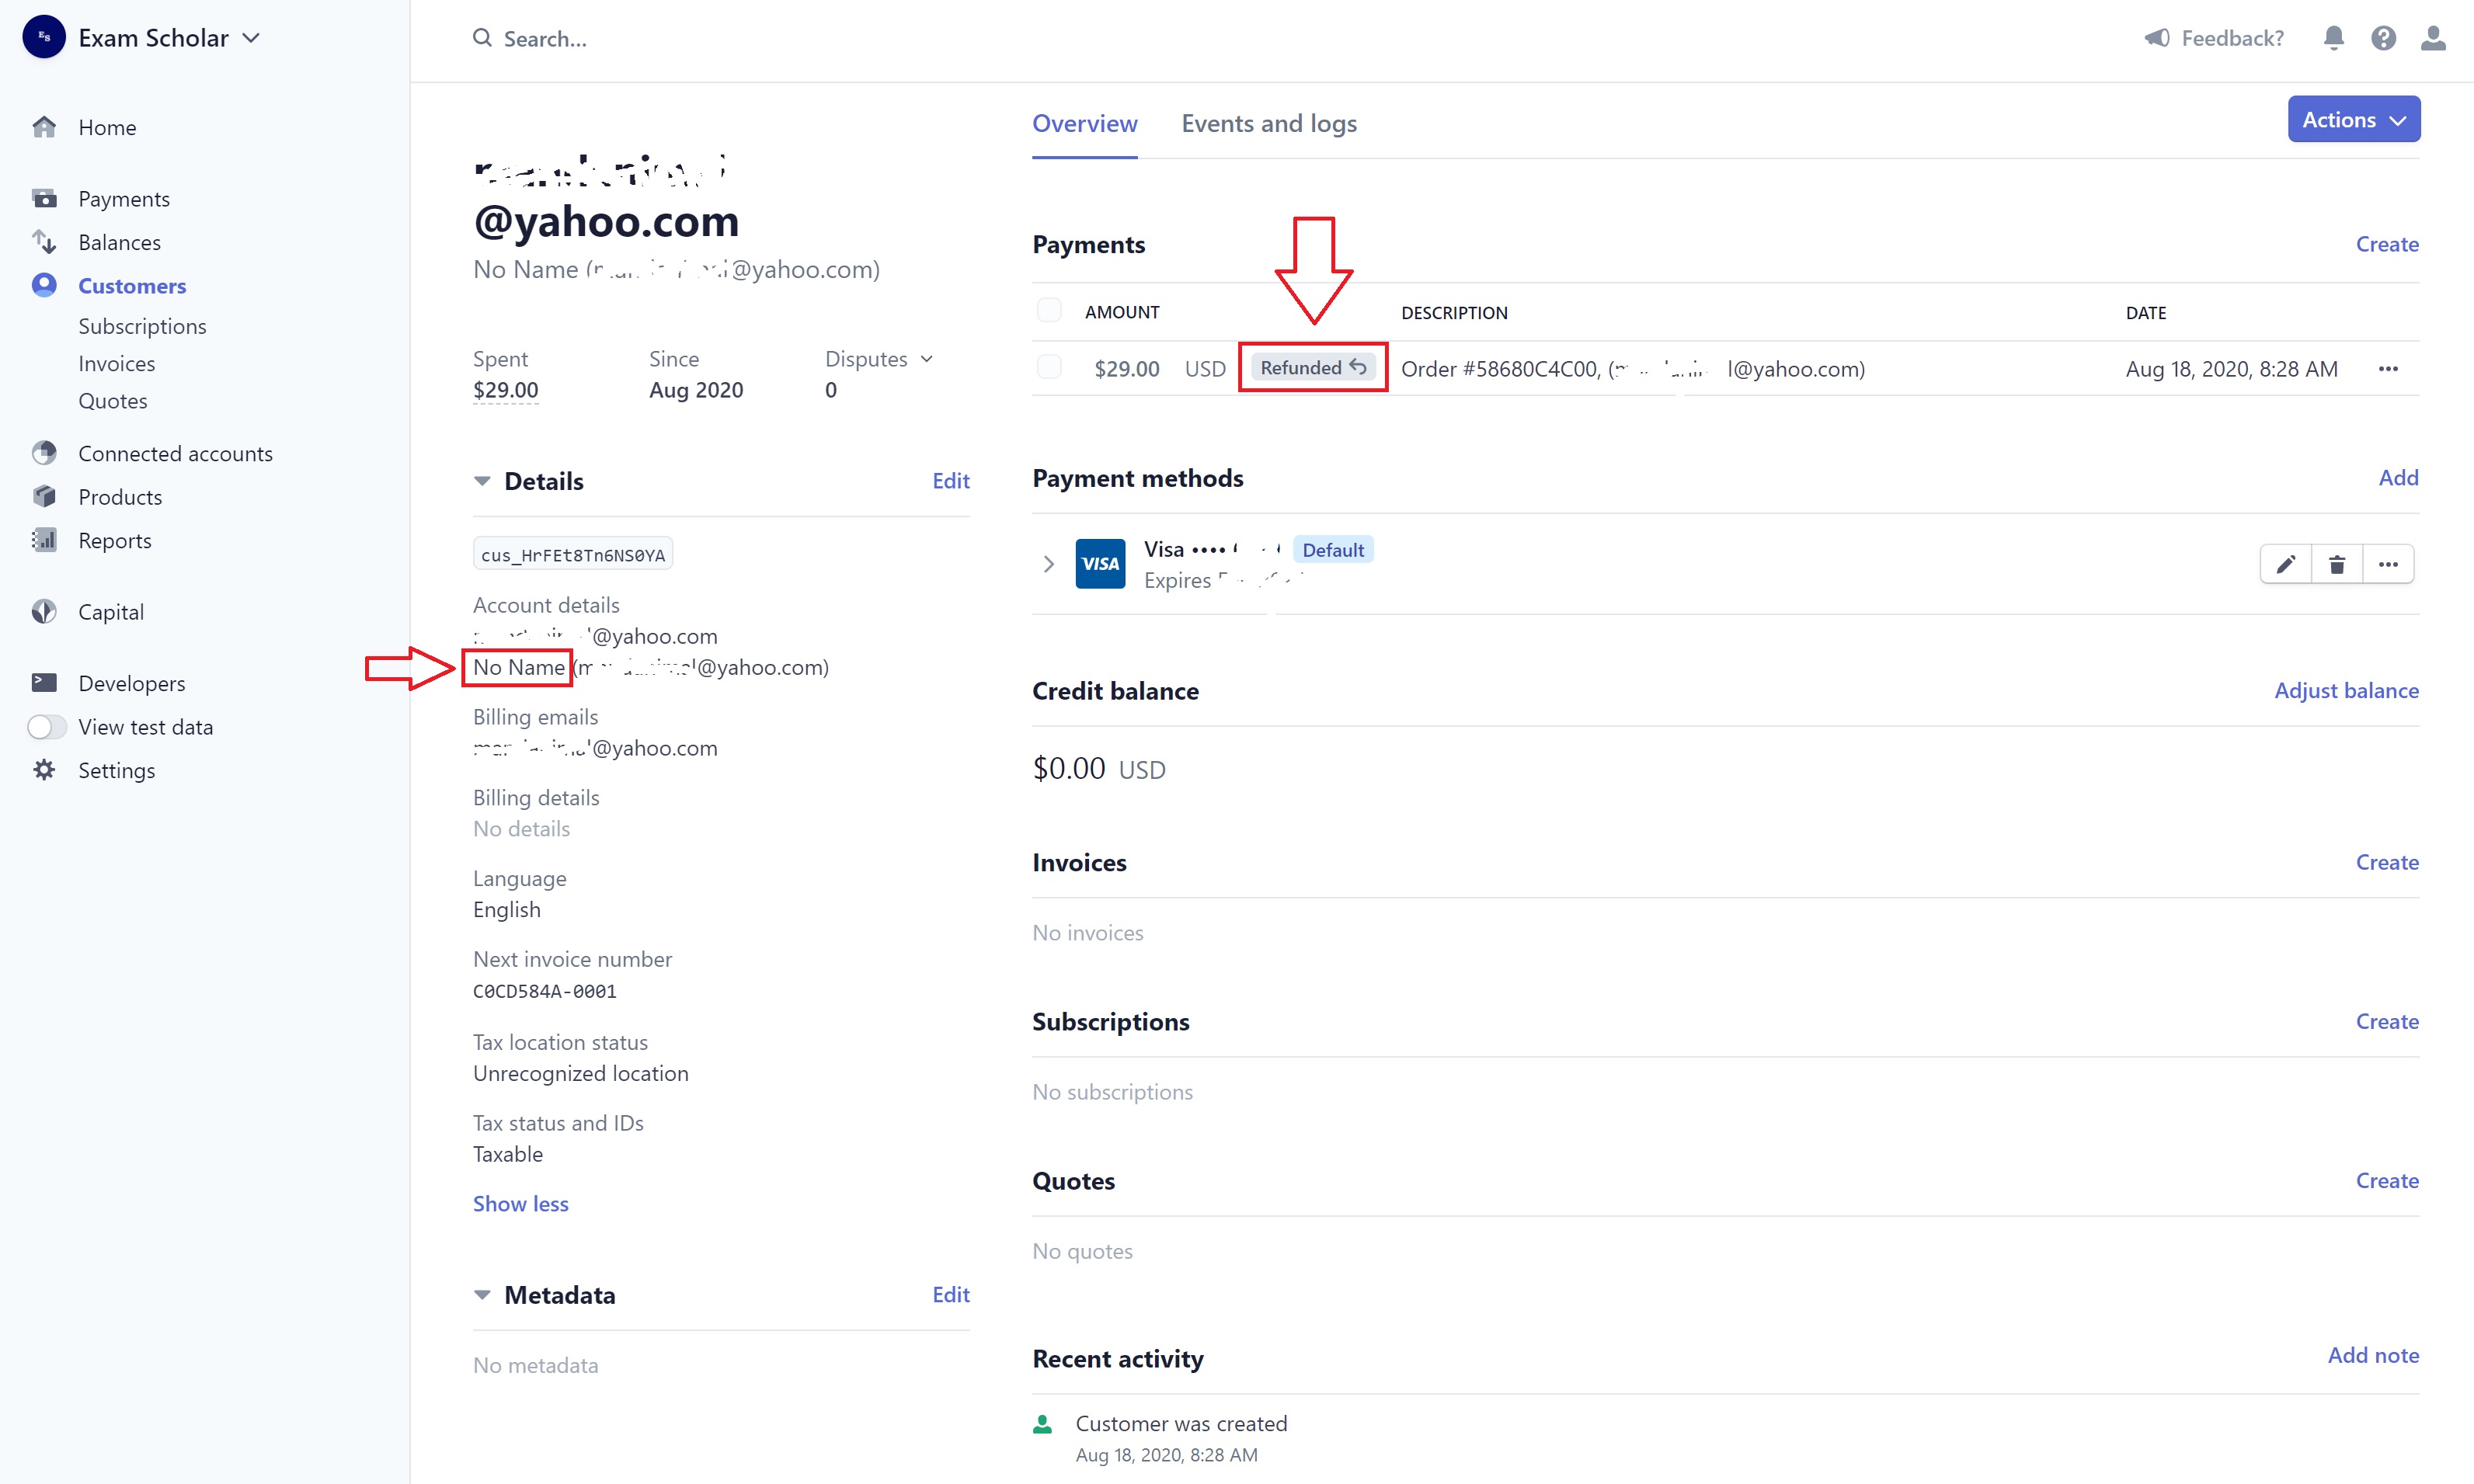Click Edit link in Metadata section
2474x1484 pixels.
point(950,1295)
